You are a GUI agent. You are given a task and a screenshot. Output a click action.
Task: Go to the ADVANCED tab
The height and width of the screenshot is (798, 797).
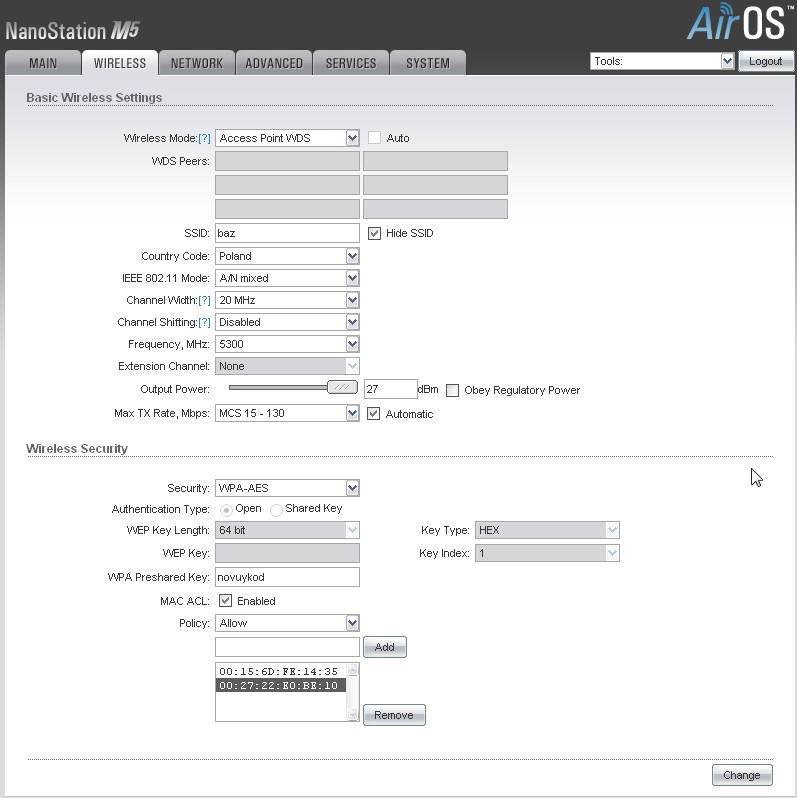tap(274, 63)
